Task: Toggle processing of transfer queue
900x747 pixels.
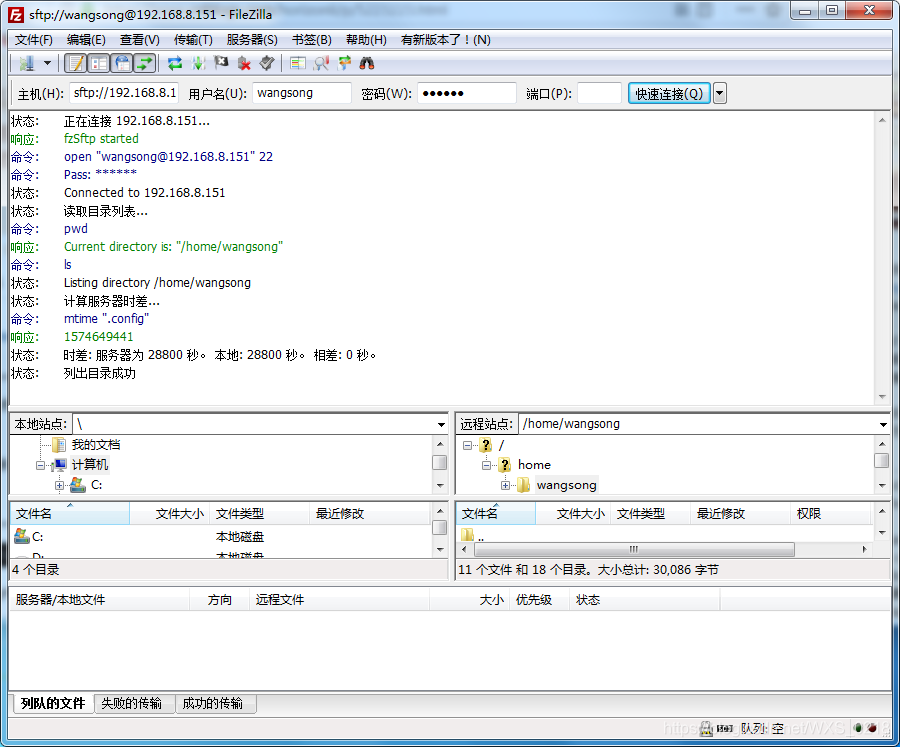Action: click(x=199, y=63)
